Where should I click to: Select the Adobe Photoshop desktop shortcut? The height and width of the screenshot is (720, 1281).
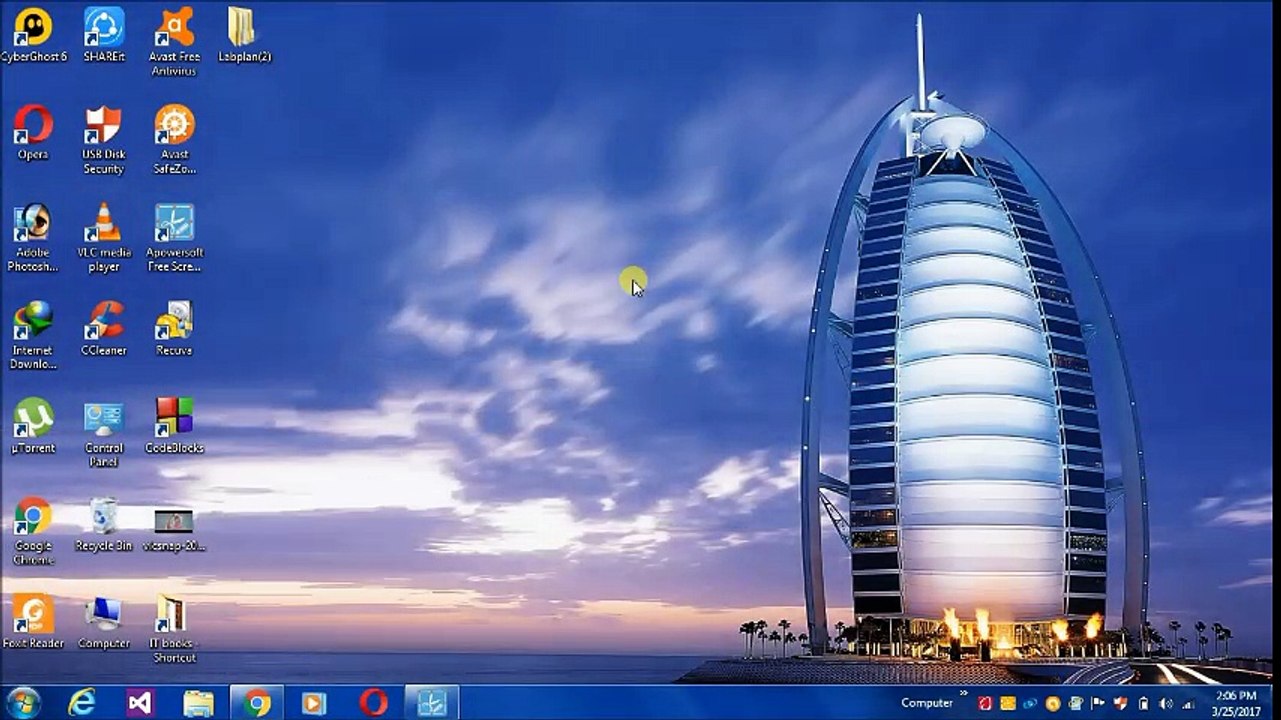pyautogui.click(x=33, y=238)
